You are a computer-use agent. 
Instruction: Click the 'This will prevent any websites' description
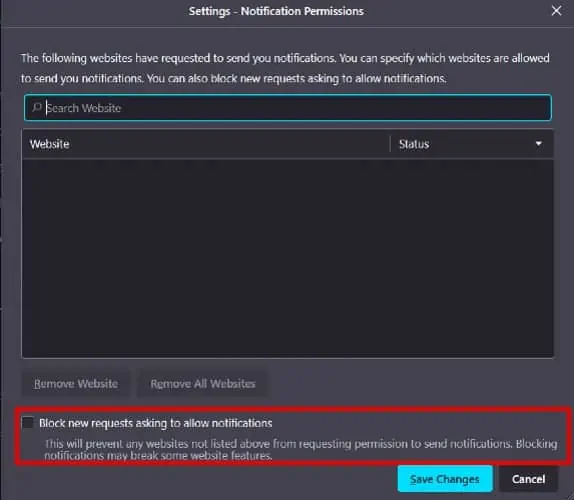301,449
